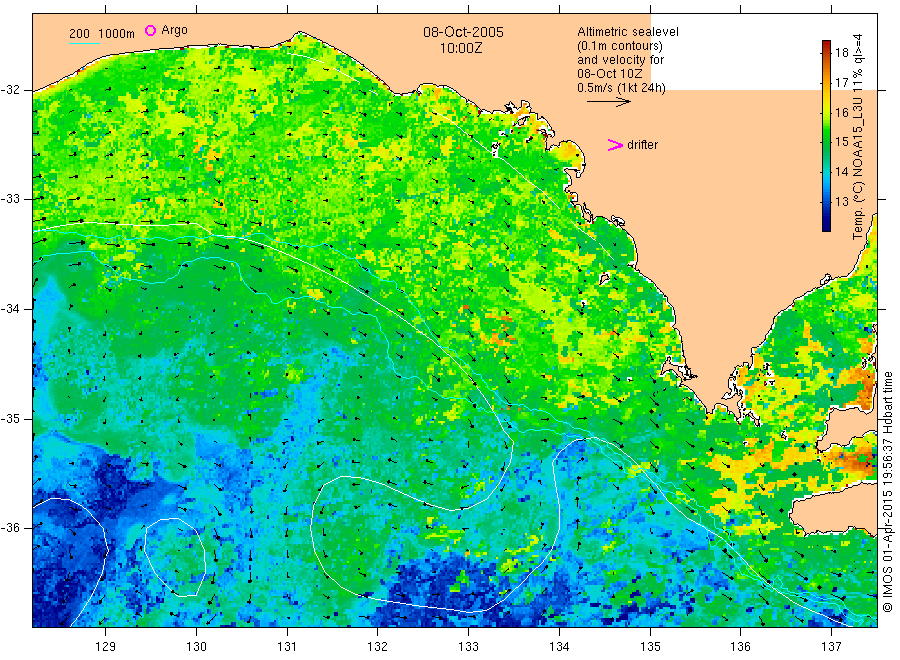Click the latitude axis label -34
The height and width of the screenshot is (660, 900).
pos(10,309)
